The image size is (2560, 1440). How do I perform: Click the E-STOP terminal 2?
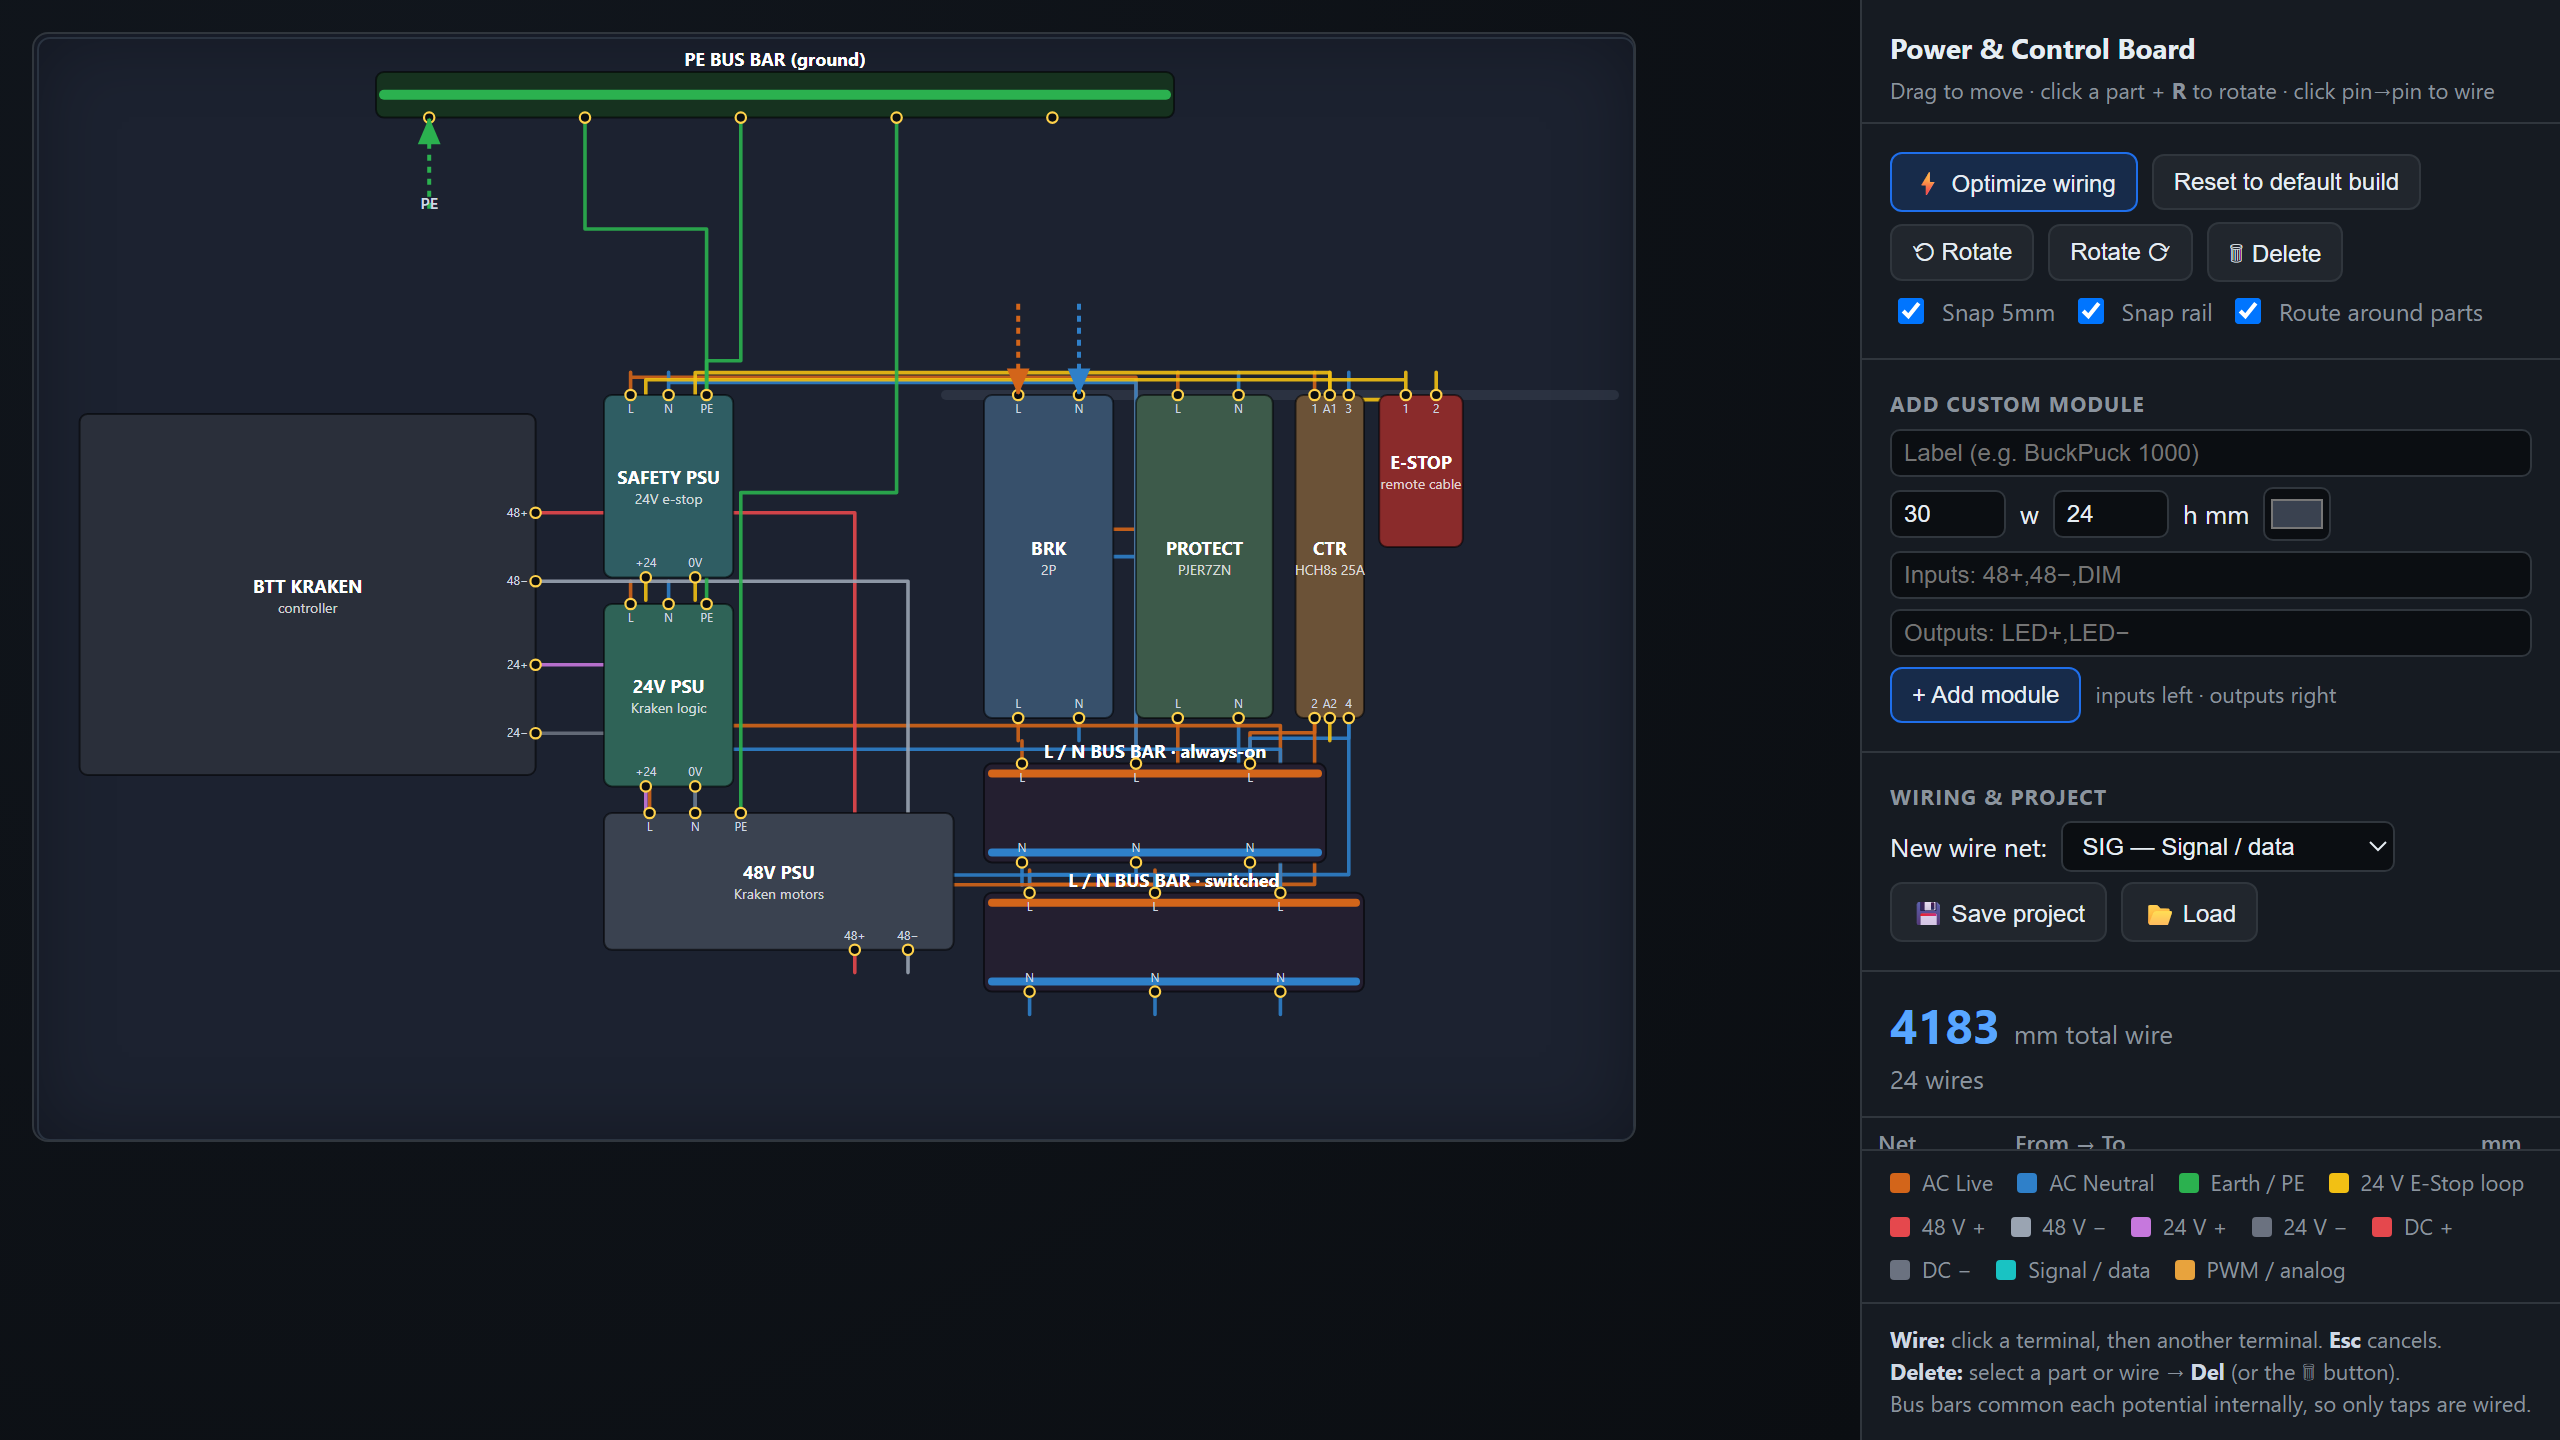(1435, 395)
